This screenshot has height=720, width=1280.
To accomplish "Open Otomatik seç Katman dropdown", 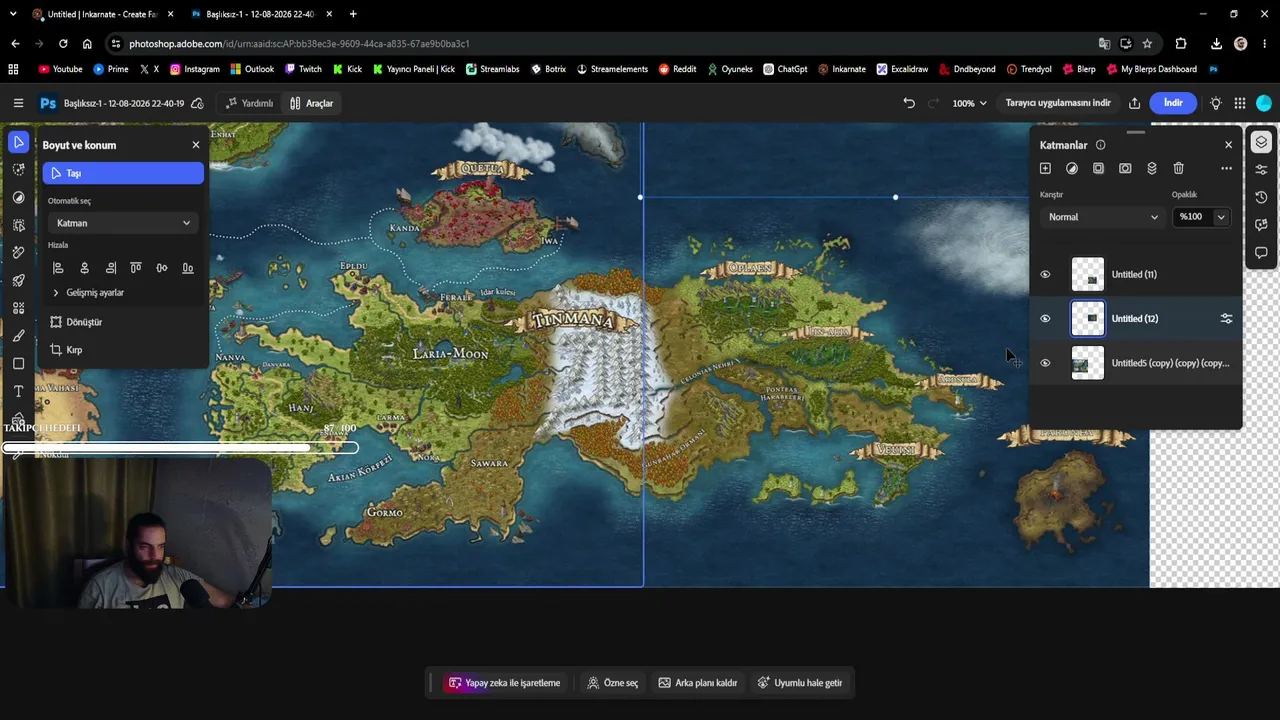I will tap(123, 223).
